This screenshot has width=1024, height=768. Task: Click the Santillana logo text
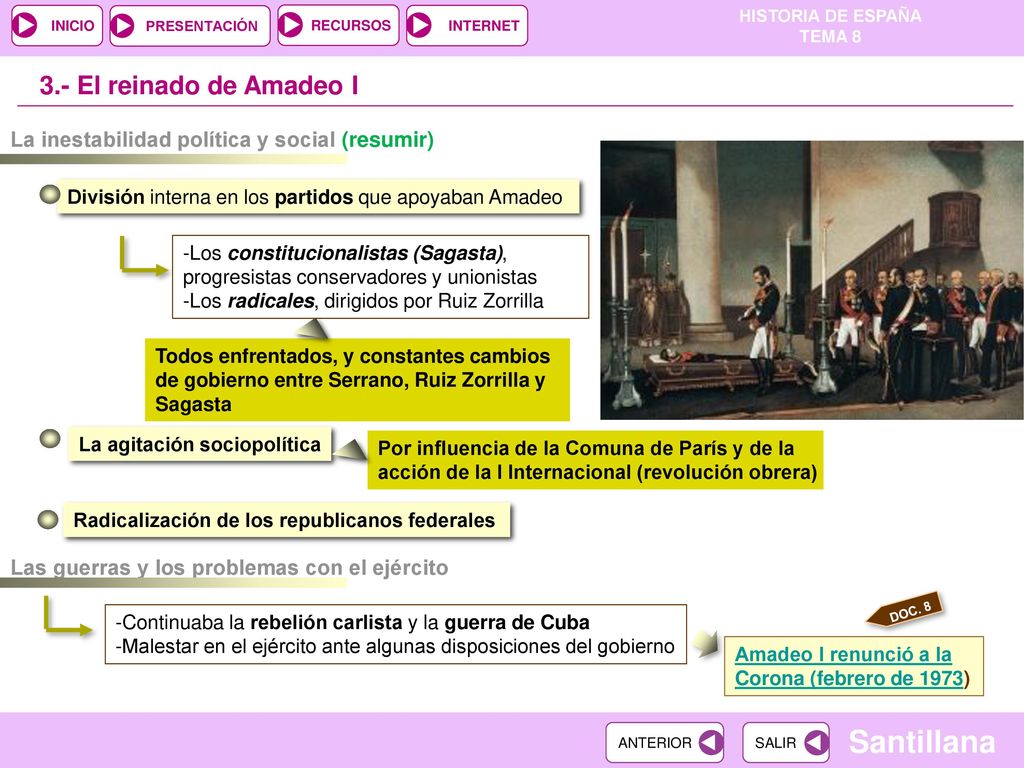921,742
